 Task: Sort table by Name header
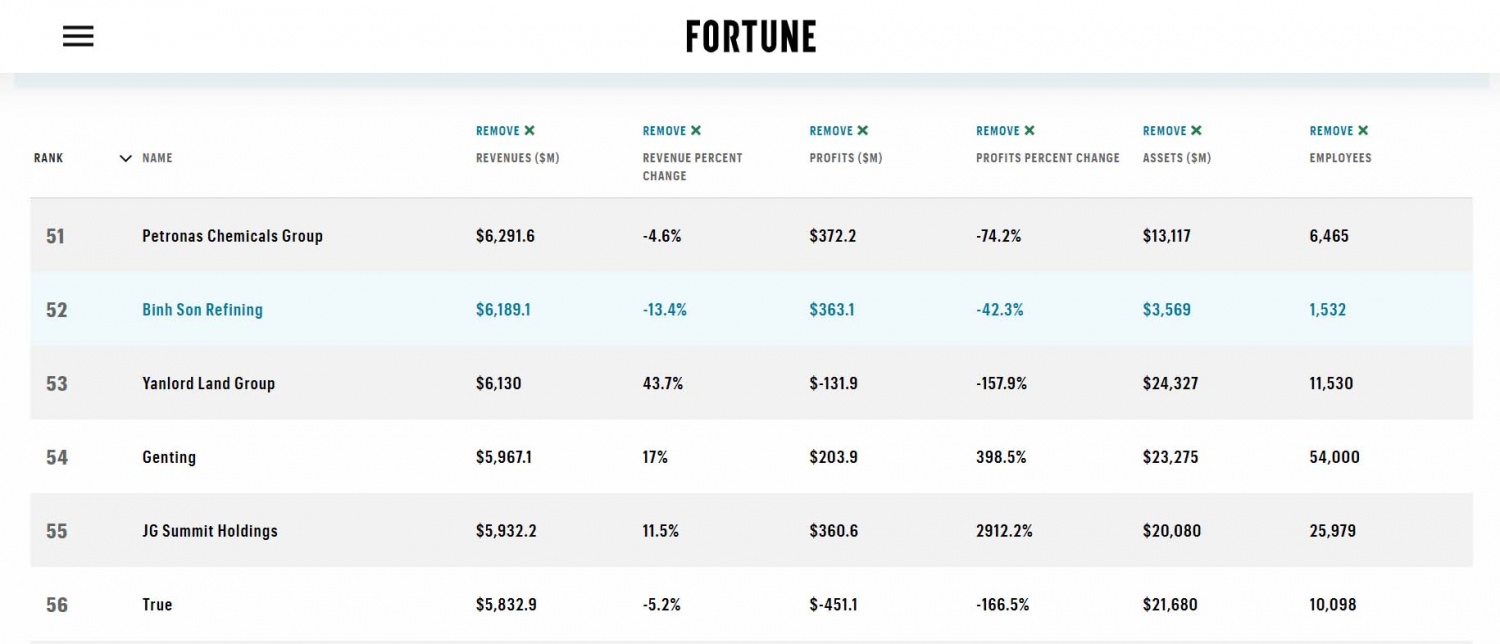click(x=157, y=158)
